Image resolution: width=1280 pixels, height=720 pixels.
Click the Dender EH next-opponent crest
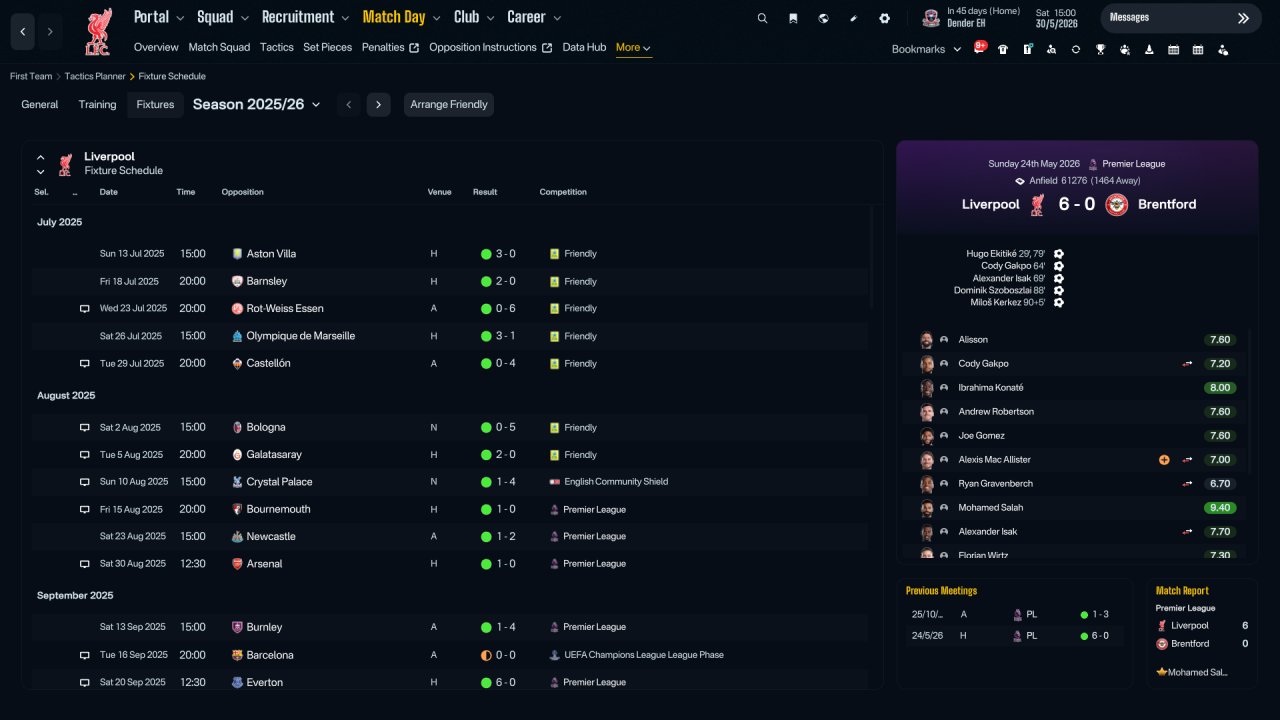(931, 17)
